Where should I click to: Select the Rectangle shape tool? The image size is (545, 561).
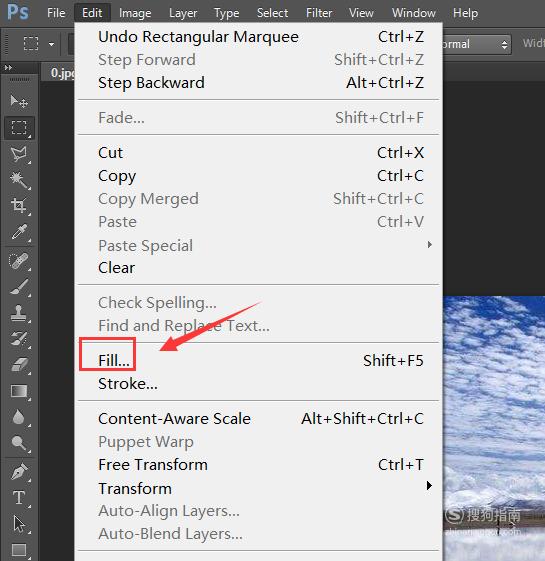pos(19,550)
